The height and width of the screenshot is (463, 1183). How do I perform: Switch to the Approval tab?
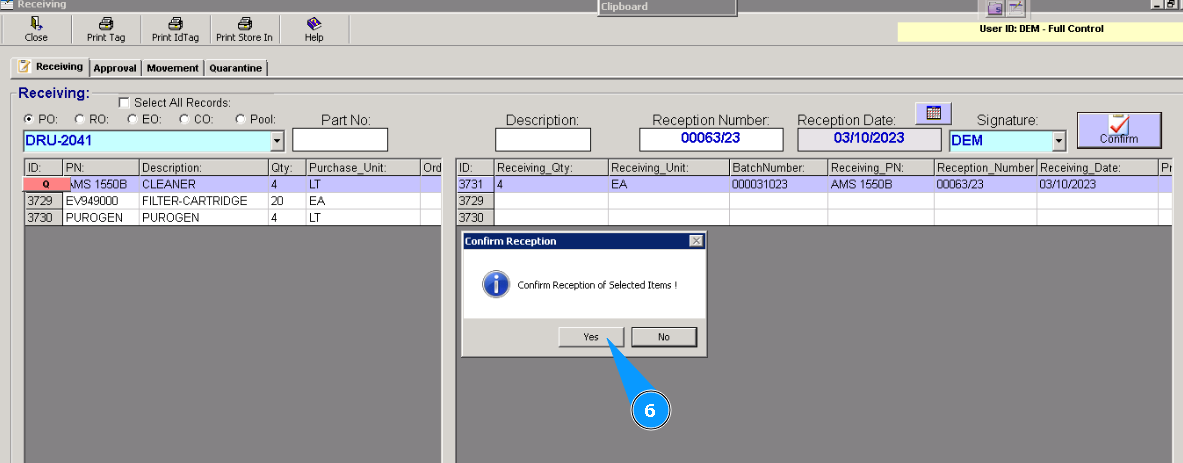[x=115, y=68]
